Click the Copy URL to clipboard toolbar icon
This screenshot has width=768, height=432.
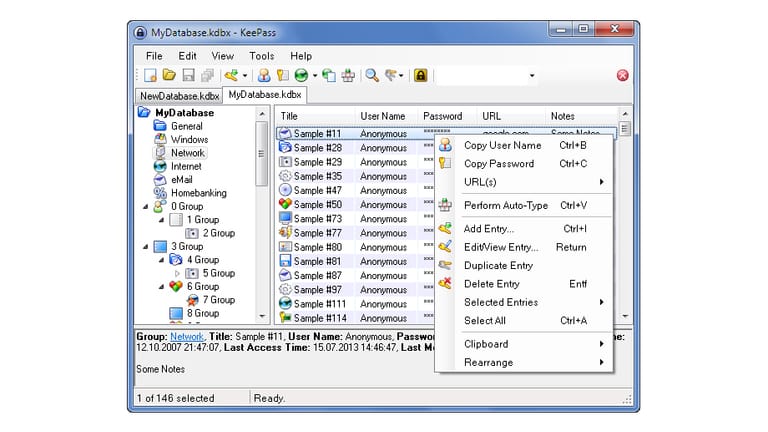329,75
